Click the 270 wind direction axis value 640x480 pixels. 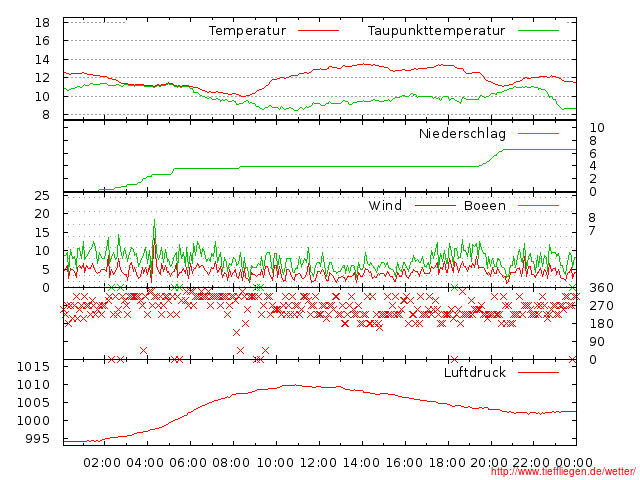point(601,306)
